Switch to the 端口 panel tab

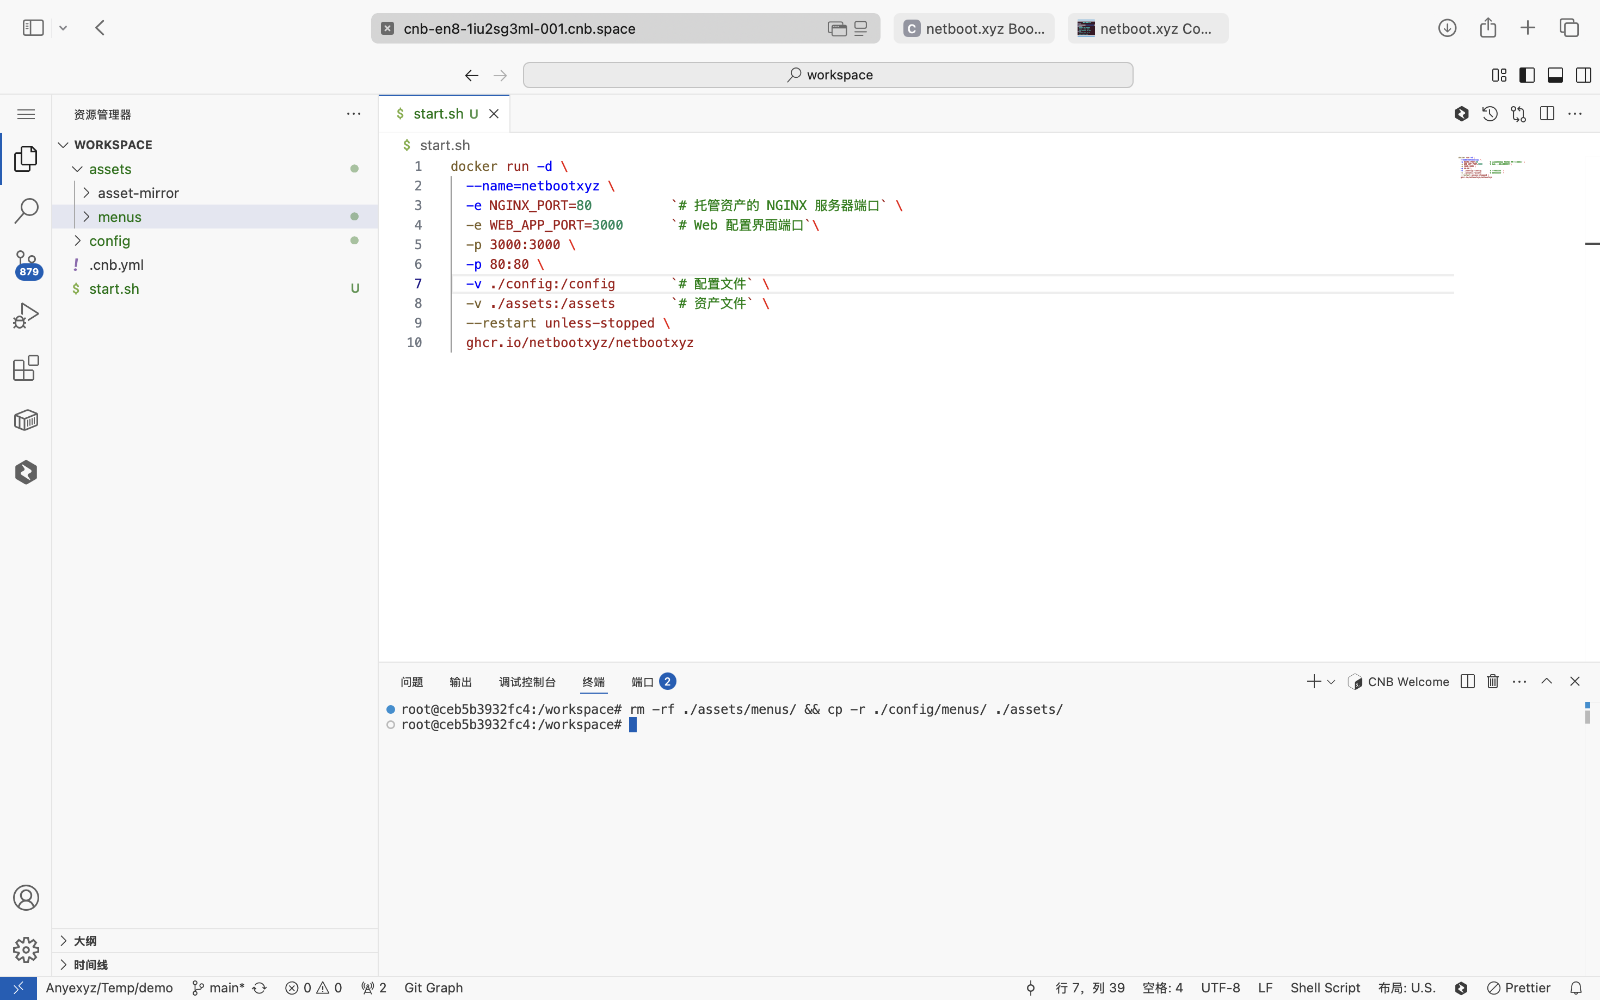pos(642,682)
